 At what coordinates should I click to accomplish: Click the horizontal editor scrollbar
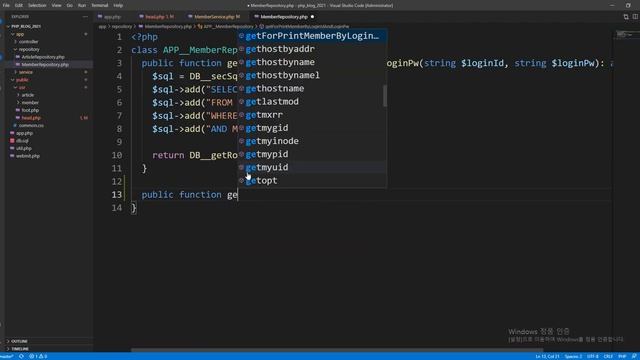pyautogui.click(x=337, y=350)
